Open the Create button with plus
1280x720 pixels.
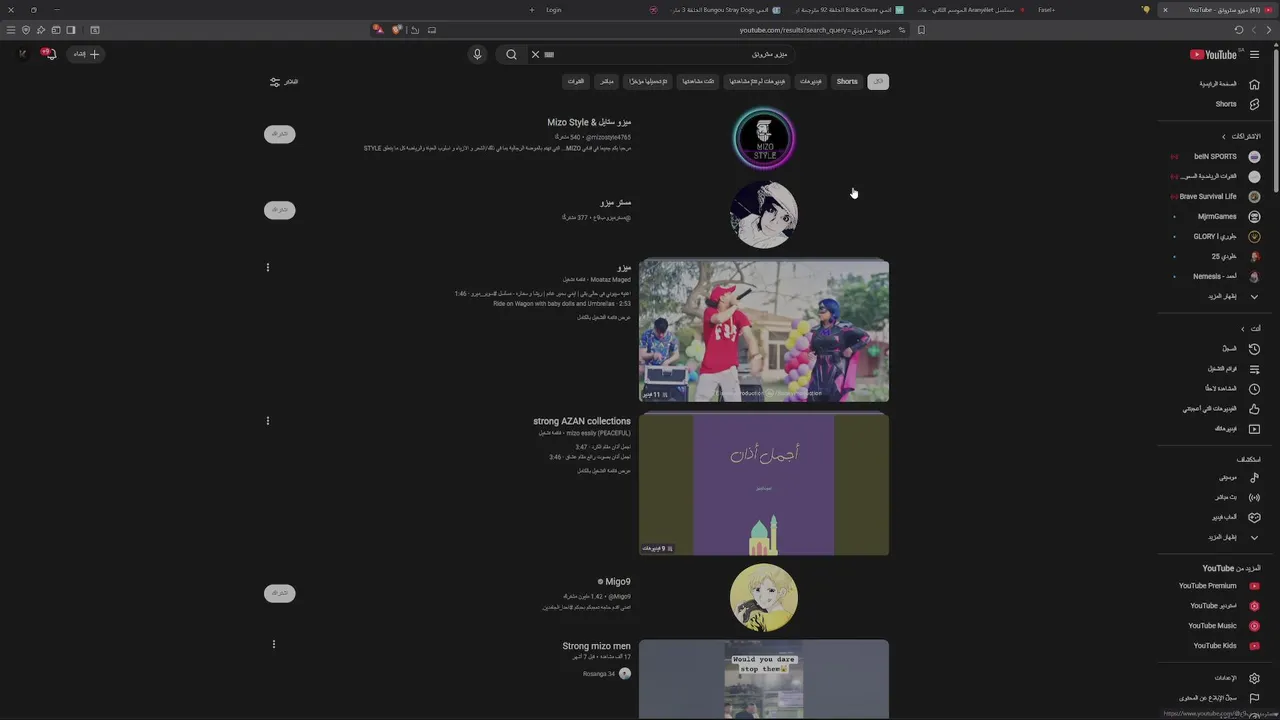pos(86,54)
